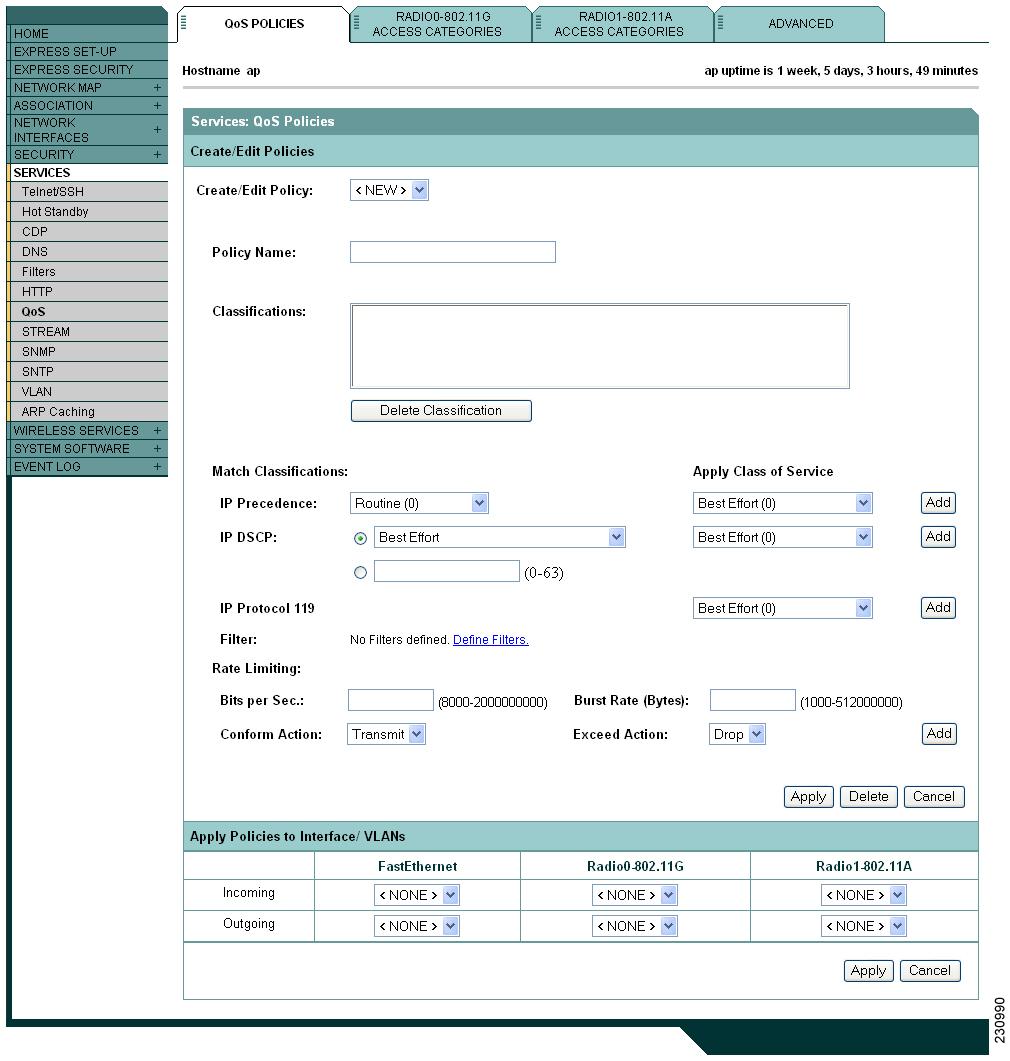The height and width of the screenshot is (1061, 1010).
Task: Select the IP DSCP named-value radio button
Action: (361, 538)
